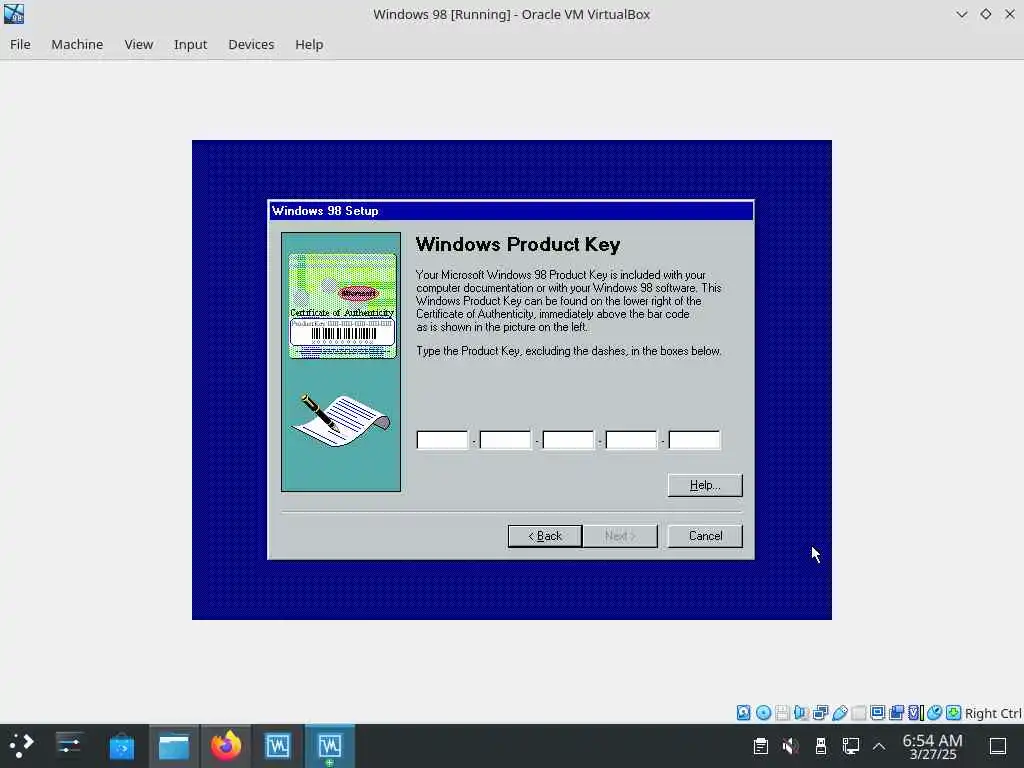Open the KDE application launcher
The height and width of the screenshot is (768, 1024).
(x=22, y=745)
